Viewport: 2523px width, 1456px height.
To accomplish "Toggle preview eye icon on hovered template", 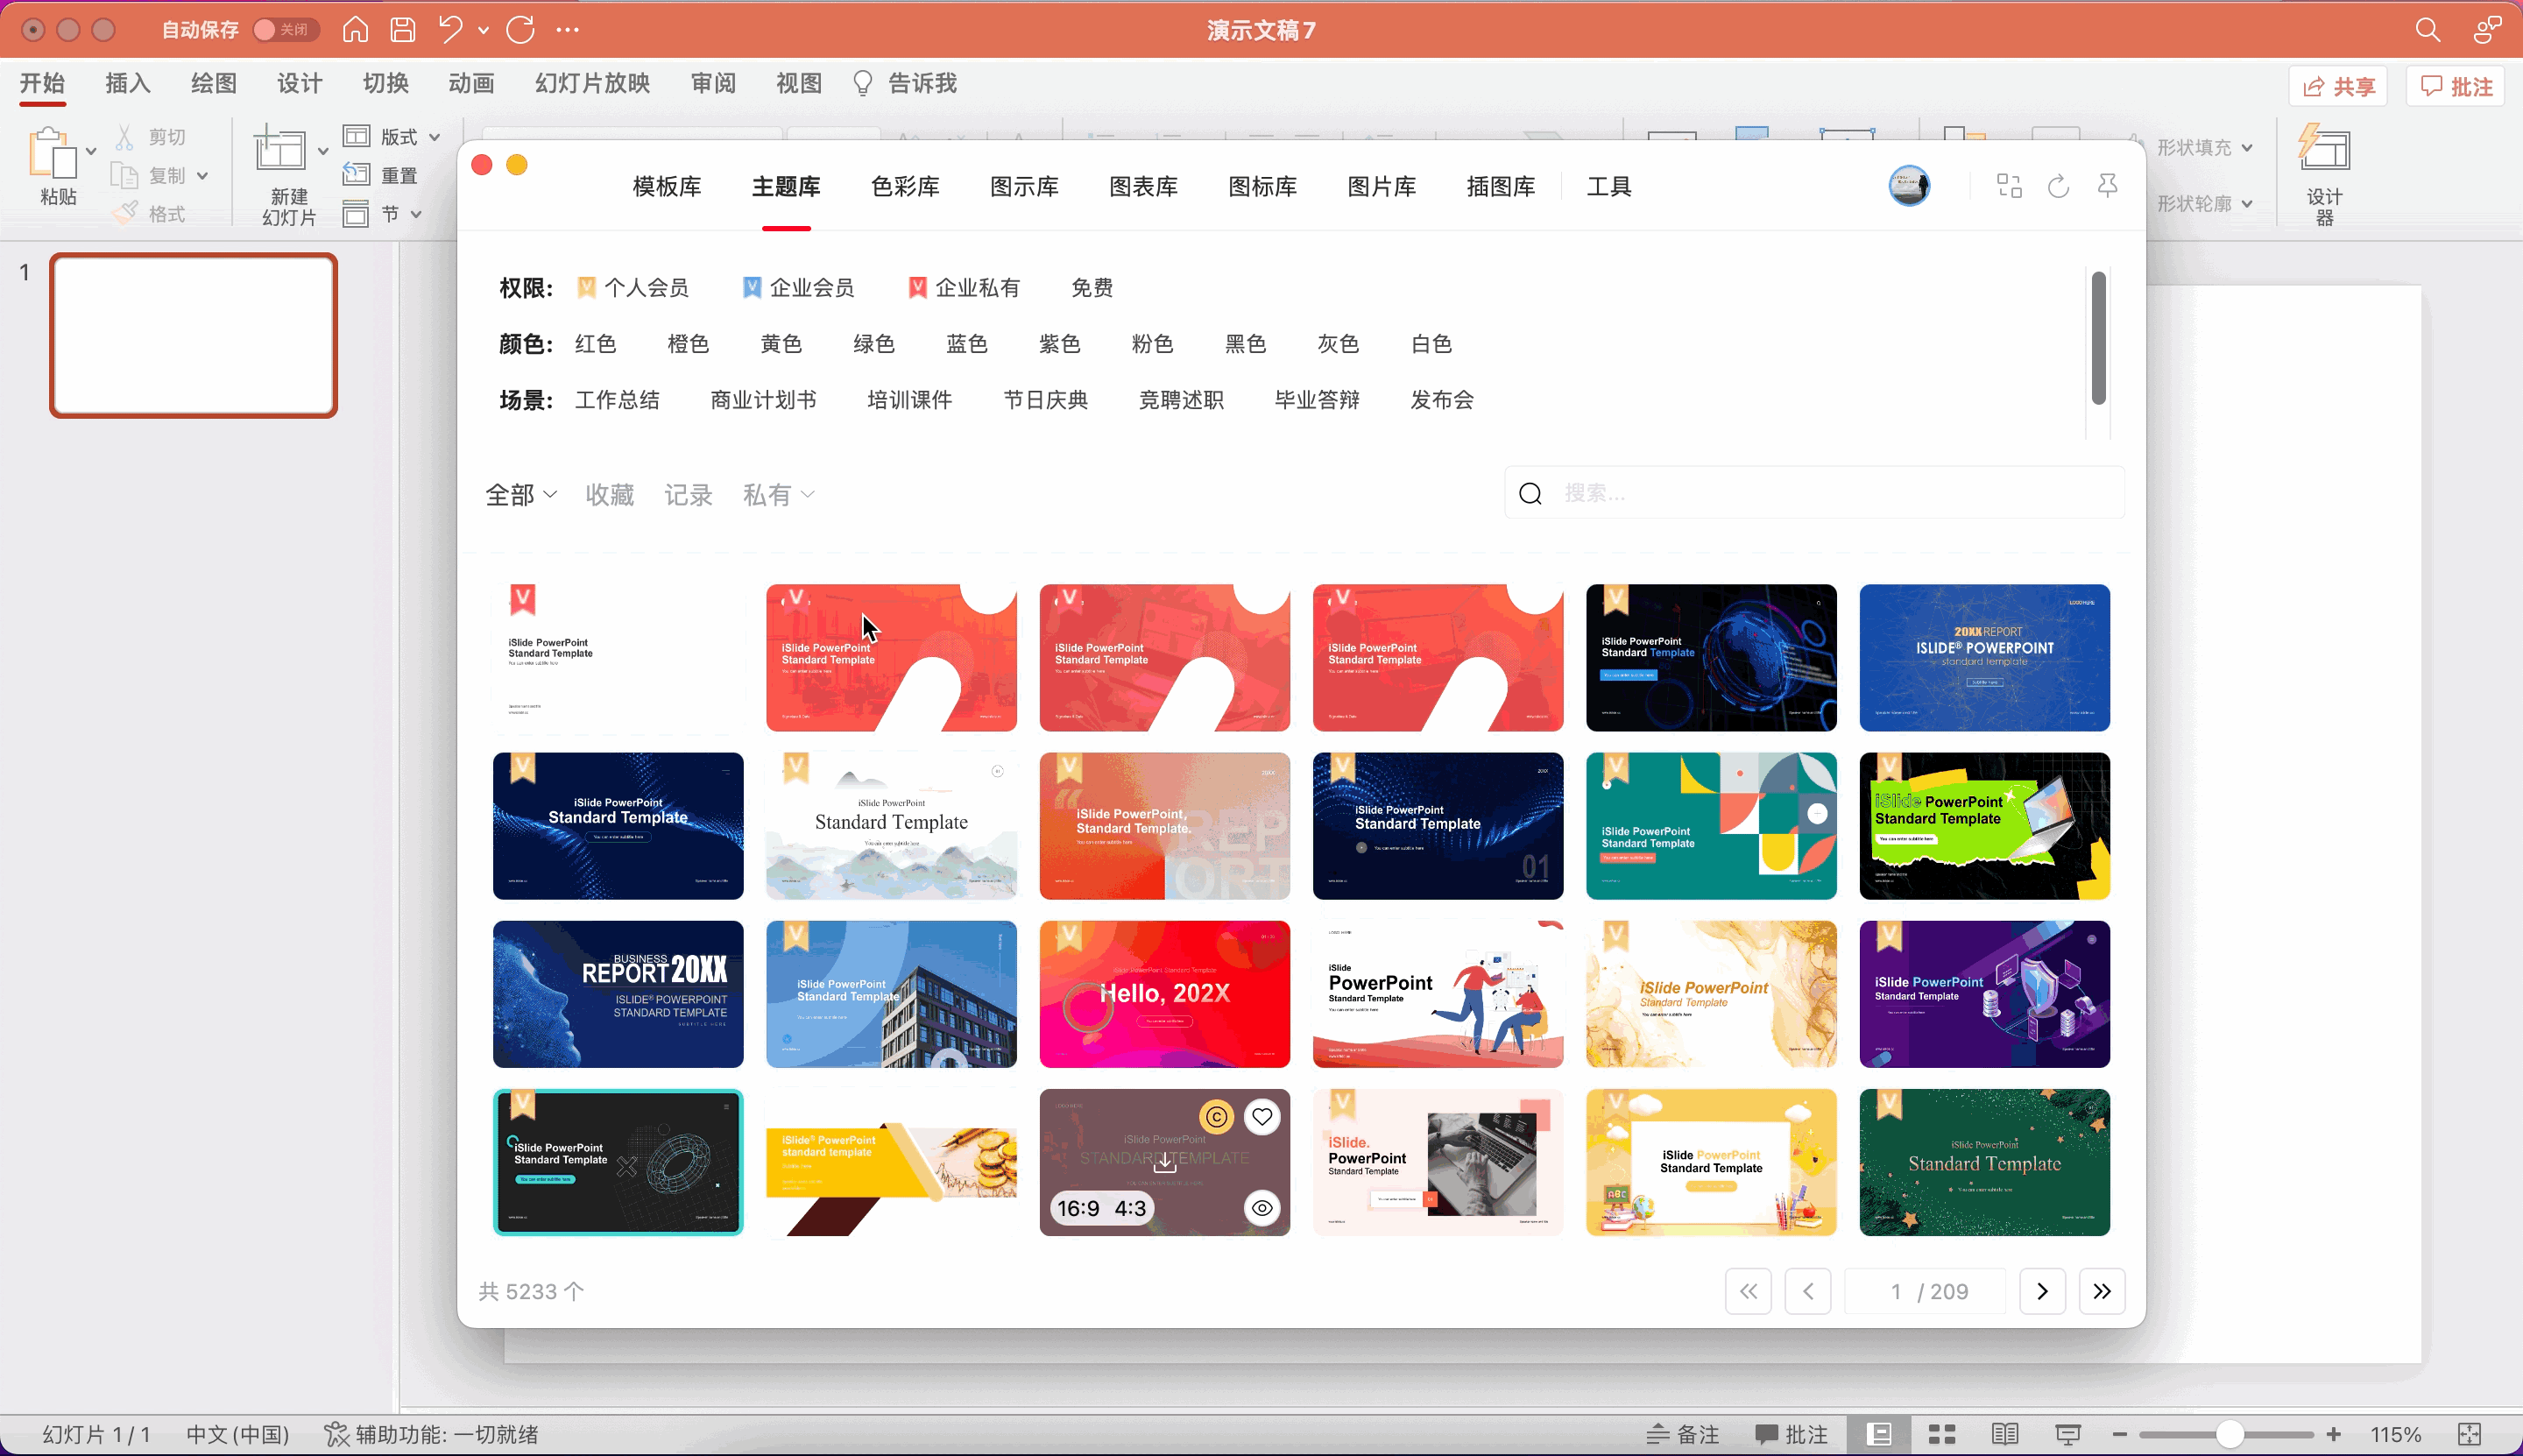I will point(1262,1208).
